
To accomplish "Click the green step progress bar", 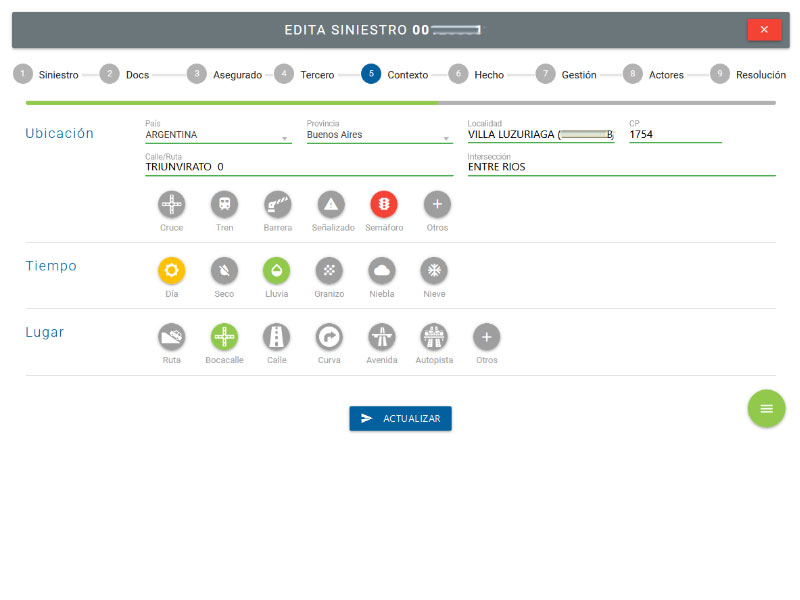I will 231,102.
